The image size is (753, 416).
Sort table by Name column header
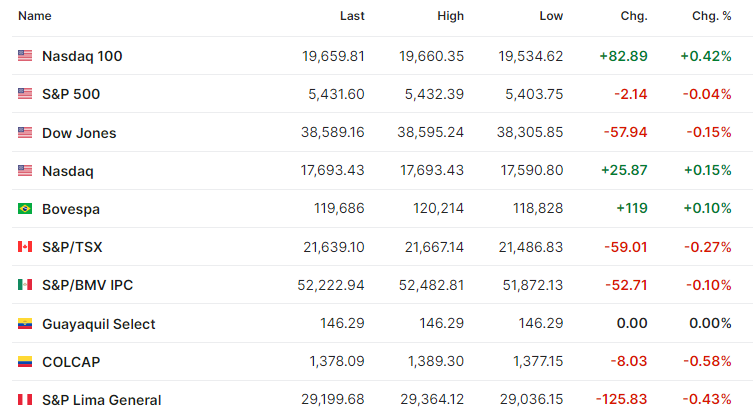tap(35, 16)
